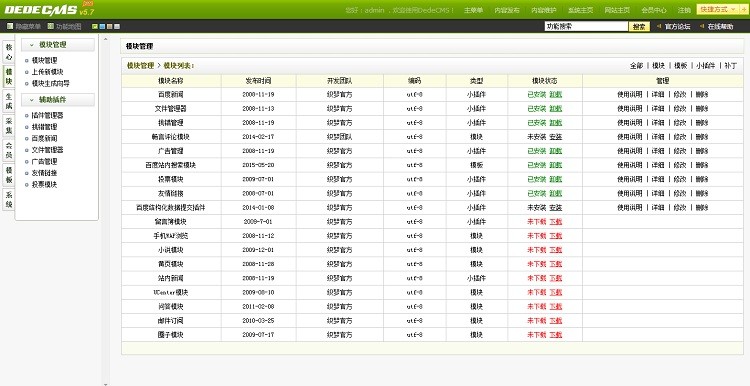Select the 手机WAP浏览 module name cell
750x386 pixels.
[171, 236]
